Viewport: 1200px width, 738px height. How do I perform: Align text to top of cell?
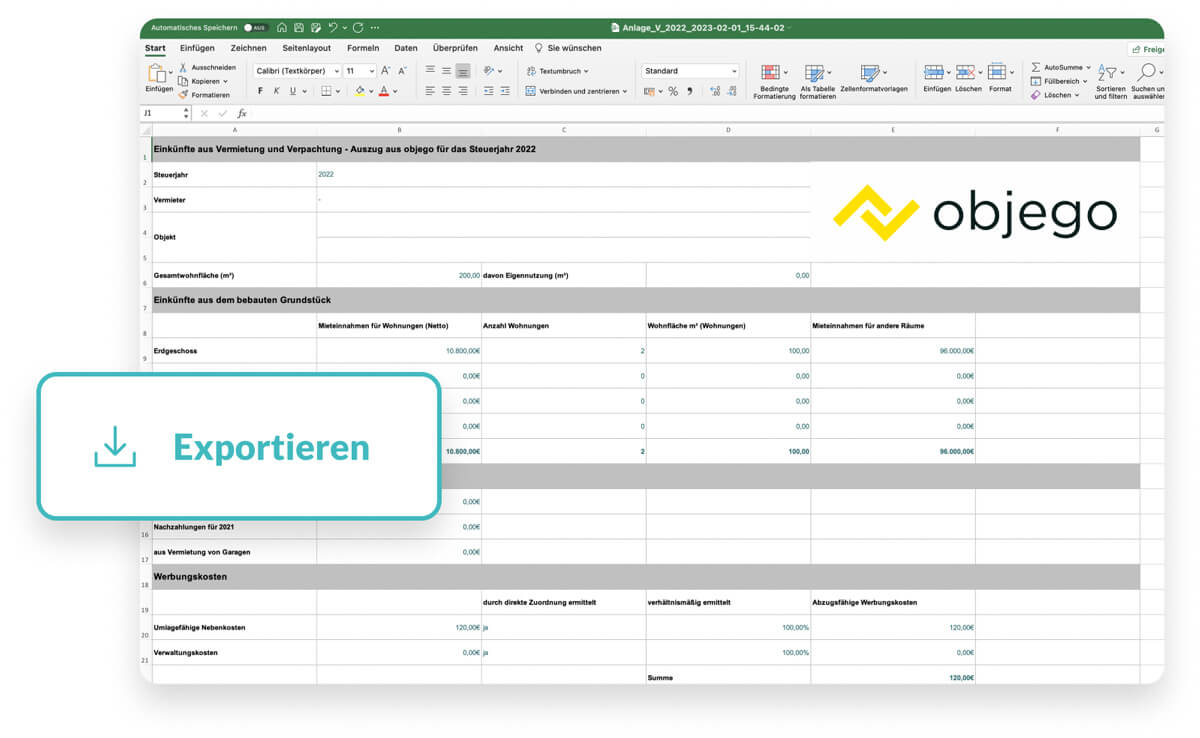(x=430, y=71)
